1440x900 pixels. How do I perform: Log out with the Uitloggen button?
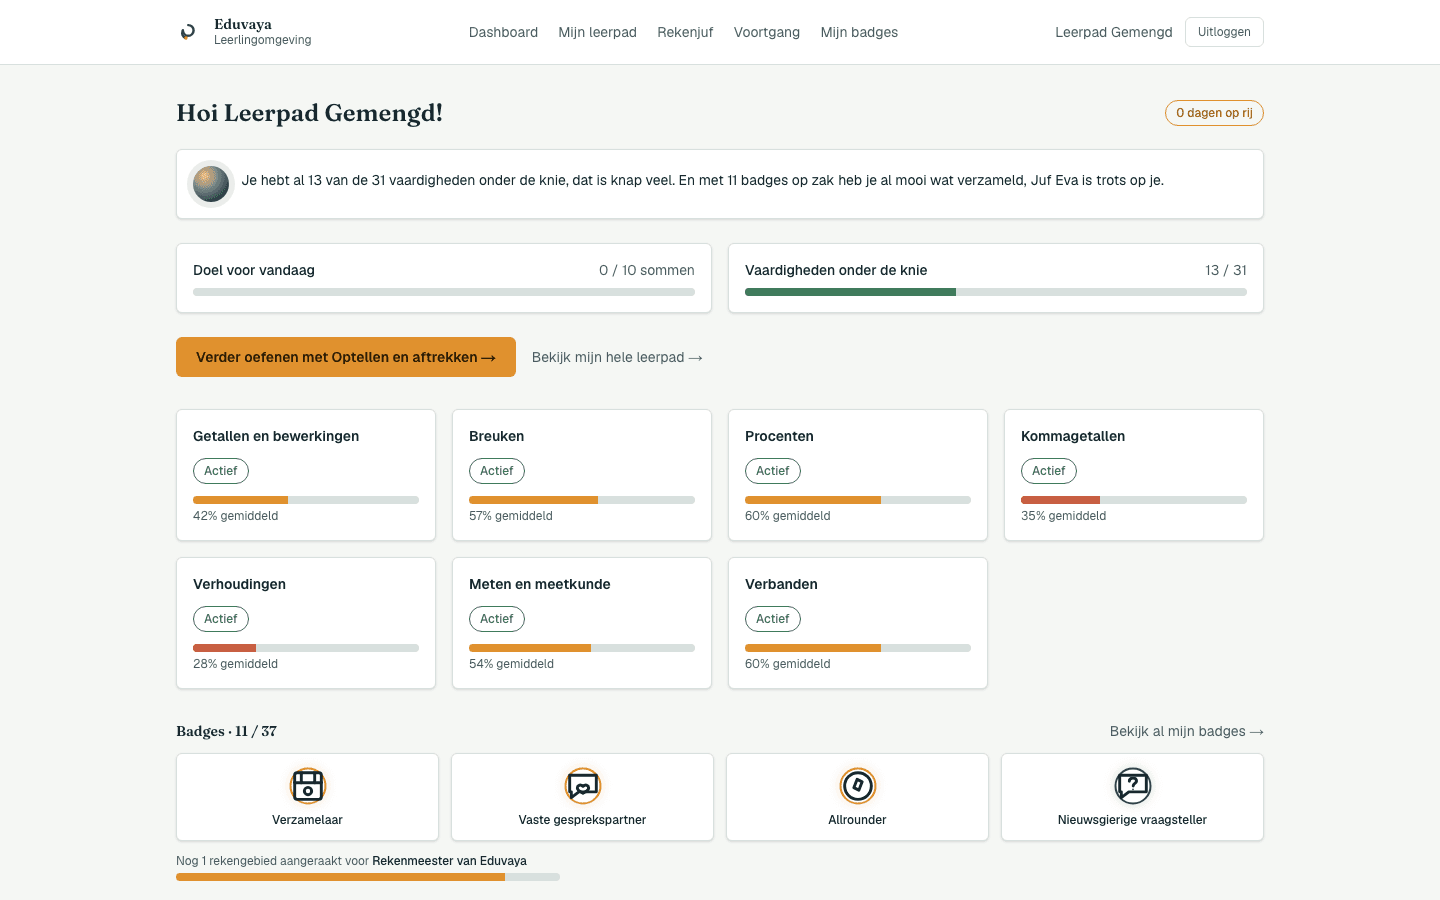pyautogui.click(x=1224, y=32)
